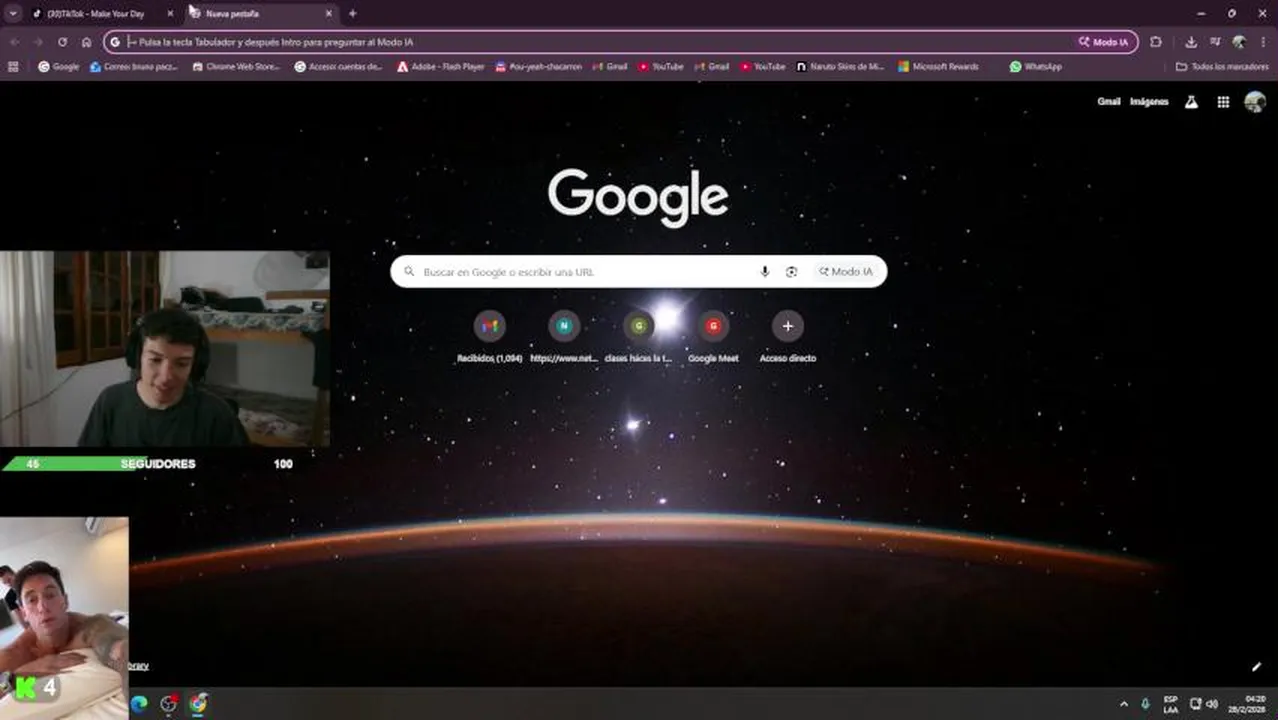Click the forward navigation arrow
Image resolution: width=1278 pixels, height=720 pixels.
point(38,42)
